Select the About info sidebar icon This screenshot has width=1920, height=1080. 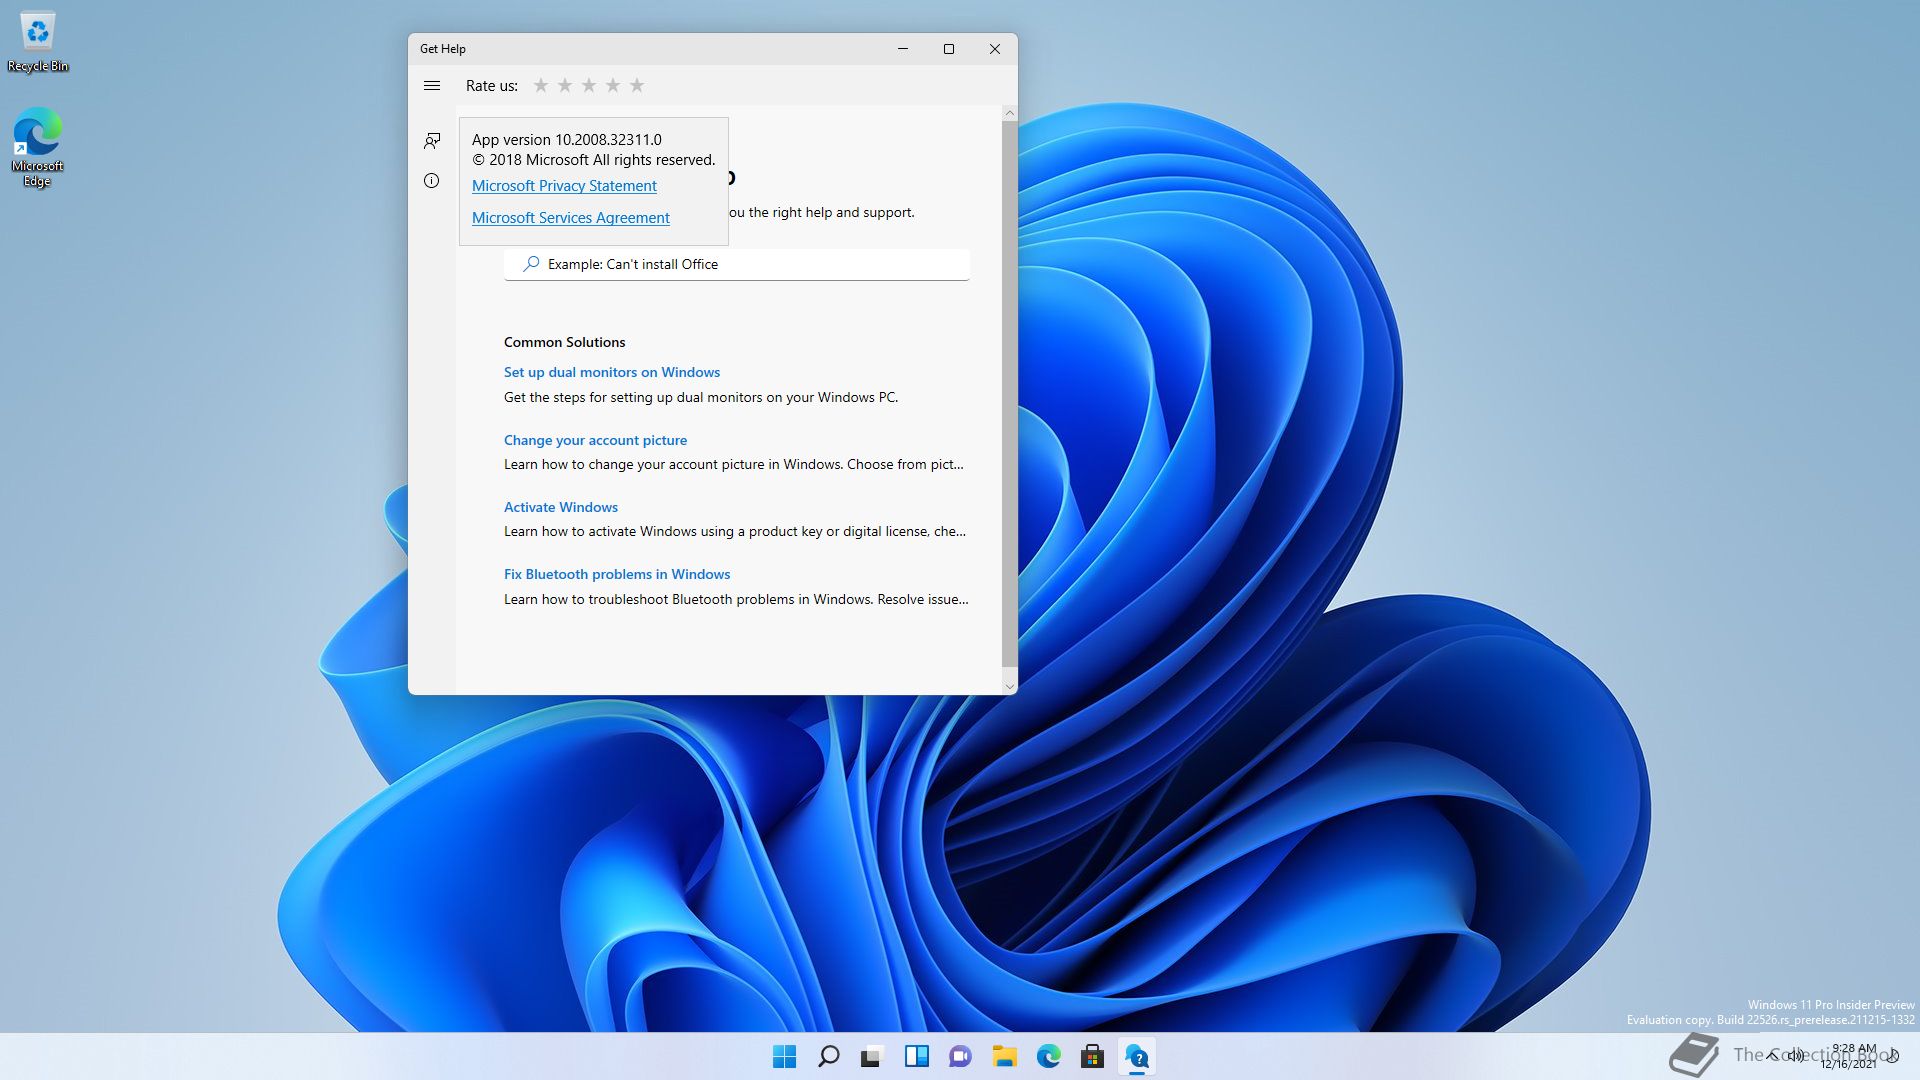[432, 181]
